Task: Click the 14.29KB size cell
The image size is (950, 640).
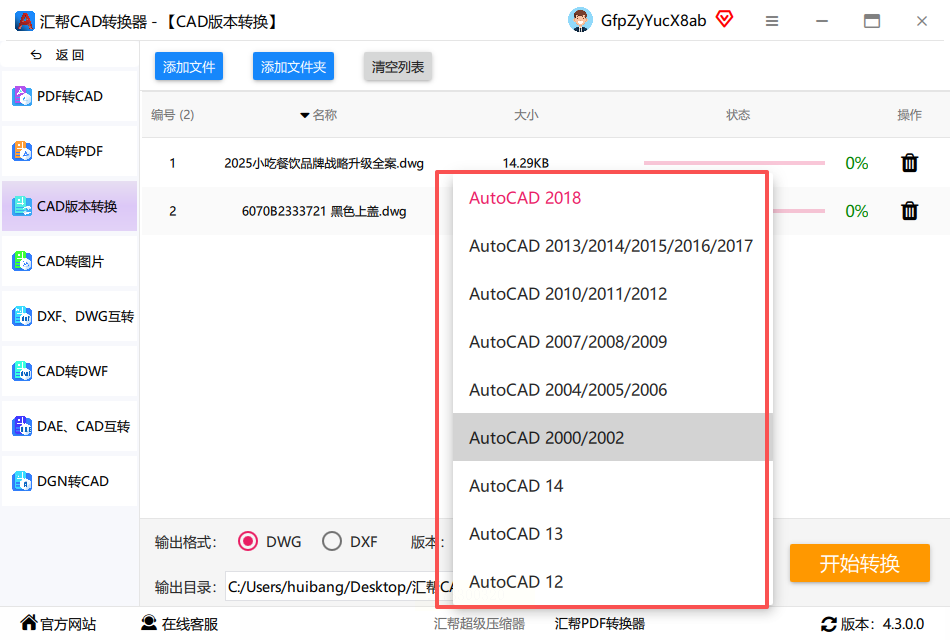Action: (x=525, y=163)
